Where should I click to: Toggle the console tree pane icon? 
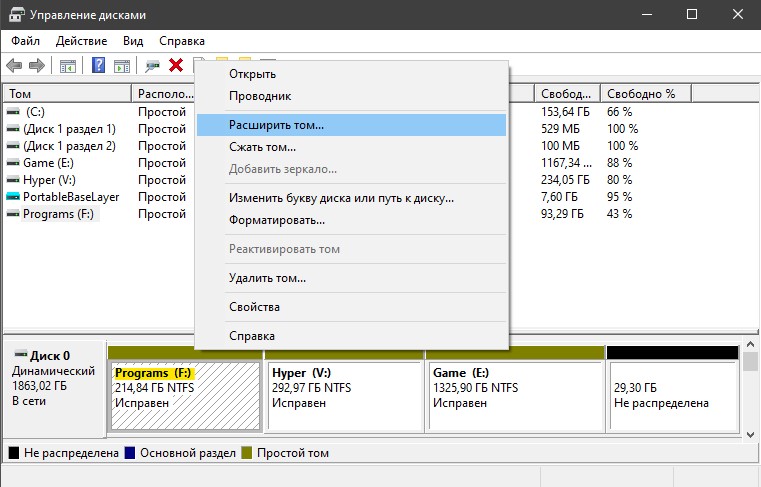[67, 66]
